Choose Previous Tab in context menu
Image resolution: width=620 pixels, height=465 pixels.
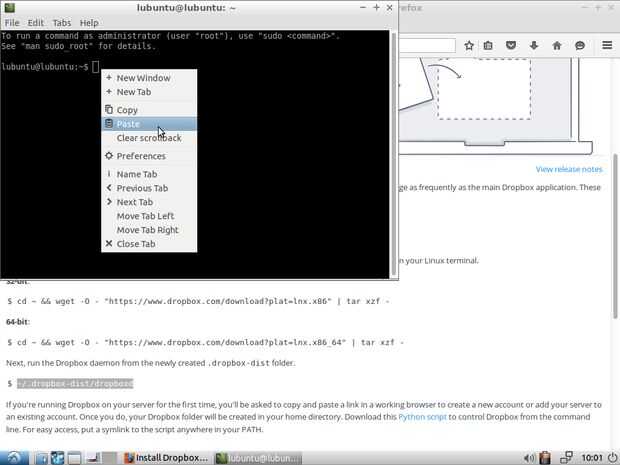[x=149, y=188]
